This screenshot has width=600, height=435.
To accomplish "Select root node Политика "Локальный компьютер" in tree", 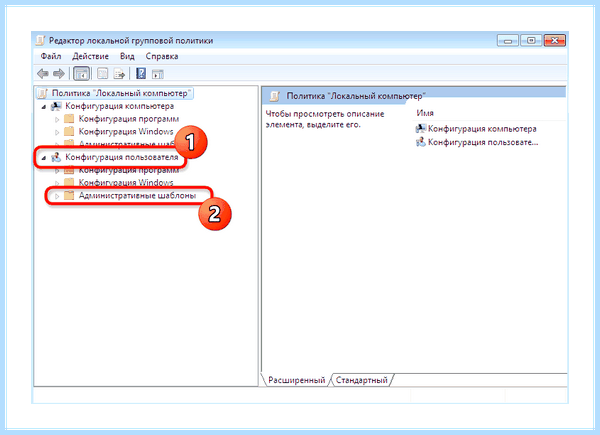I will pyautogui.click(x=121, y=93).
